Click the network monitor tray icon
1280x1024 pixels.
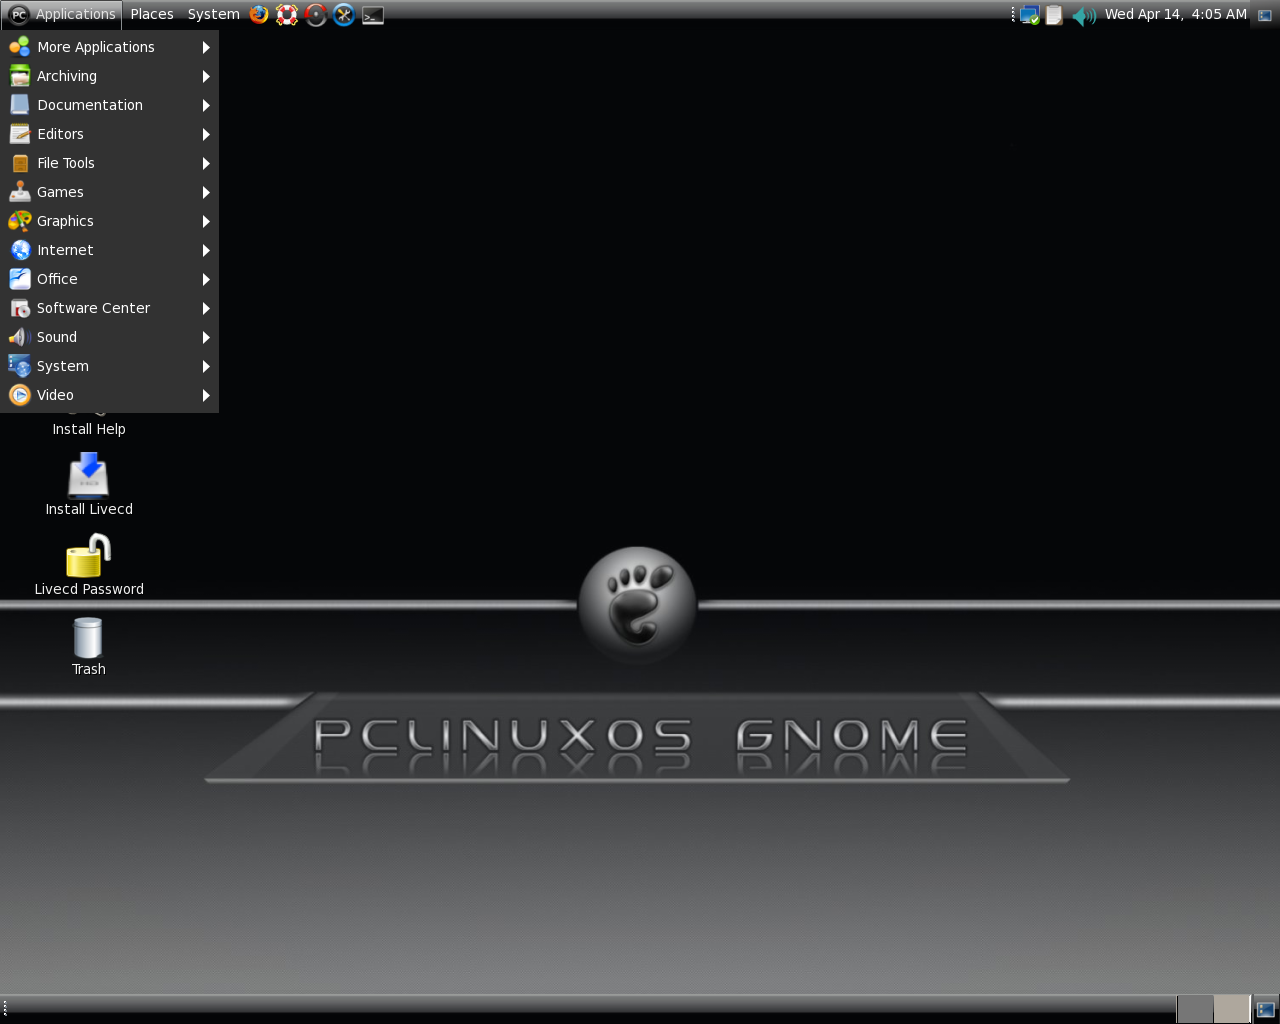click(x=1030, y=15)
